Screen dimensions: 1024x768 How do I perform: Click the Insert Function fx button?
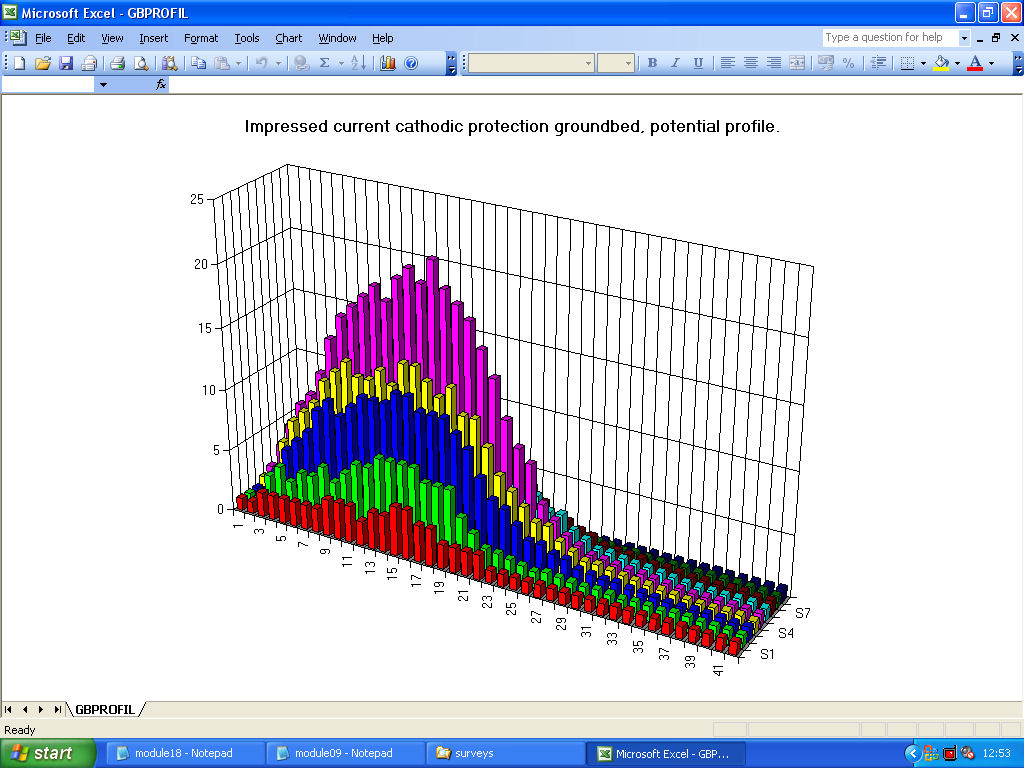pyautogui.click(x=160, y=85)
